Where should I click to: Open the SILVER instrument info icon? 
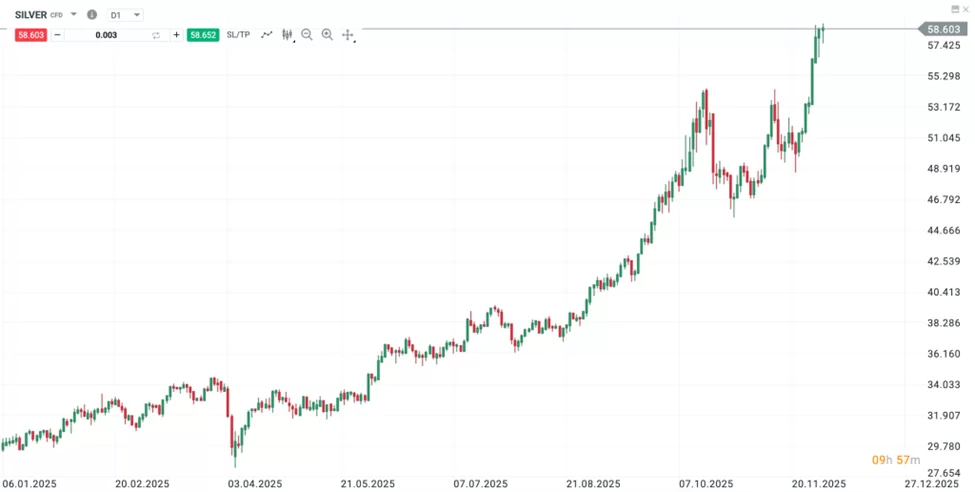click(92, 15)
